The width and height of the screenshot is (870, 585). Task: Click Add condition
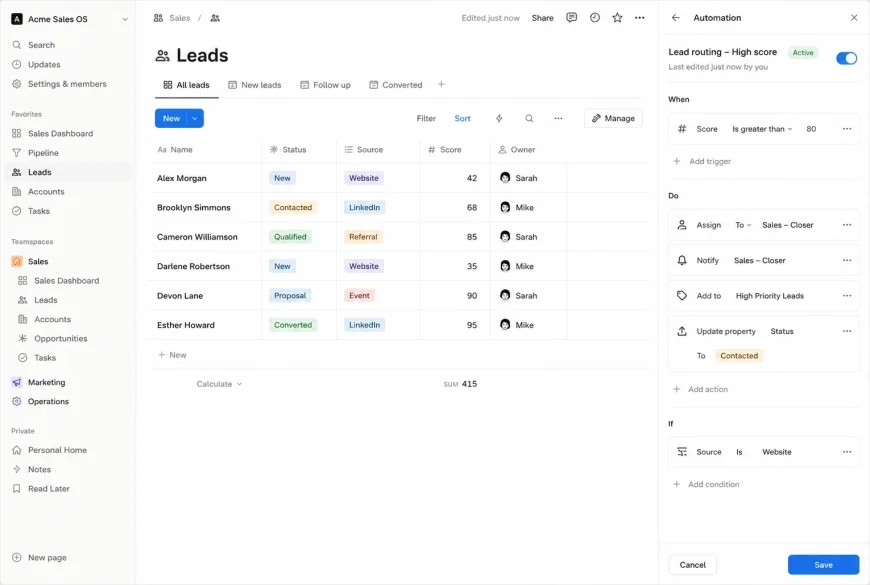(706, 484)
